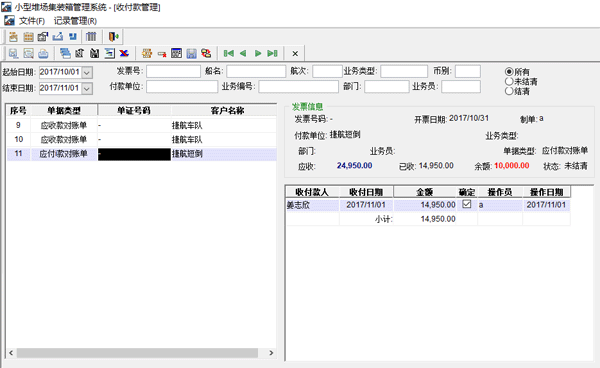Click the insert row icon
Screen dimensions: 600x368
coord(147,54)
